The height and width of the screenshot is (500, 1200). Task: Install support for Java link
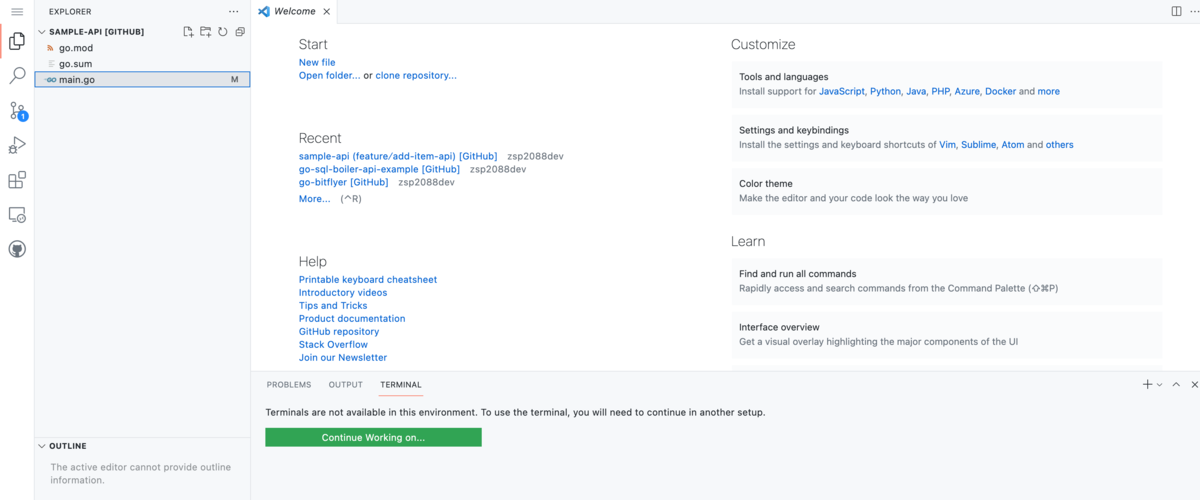916,91
